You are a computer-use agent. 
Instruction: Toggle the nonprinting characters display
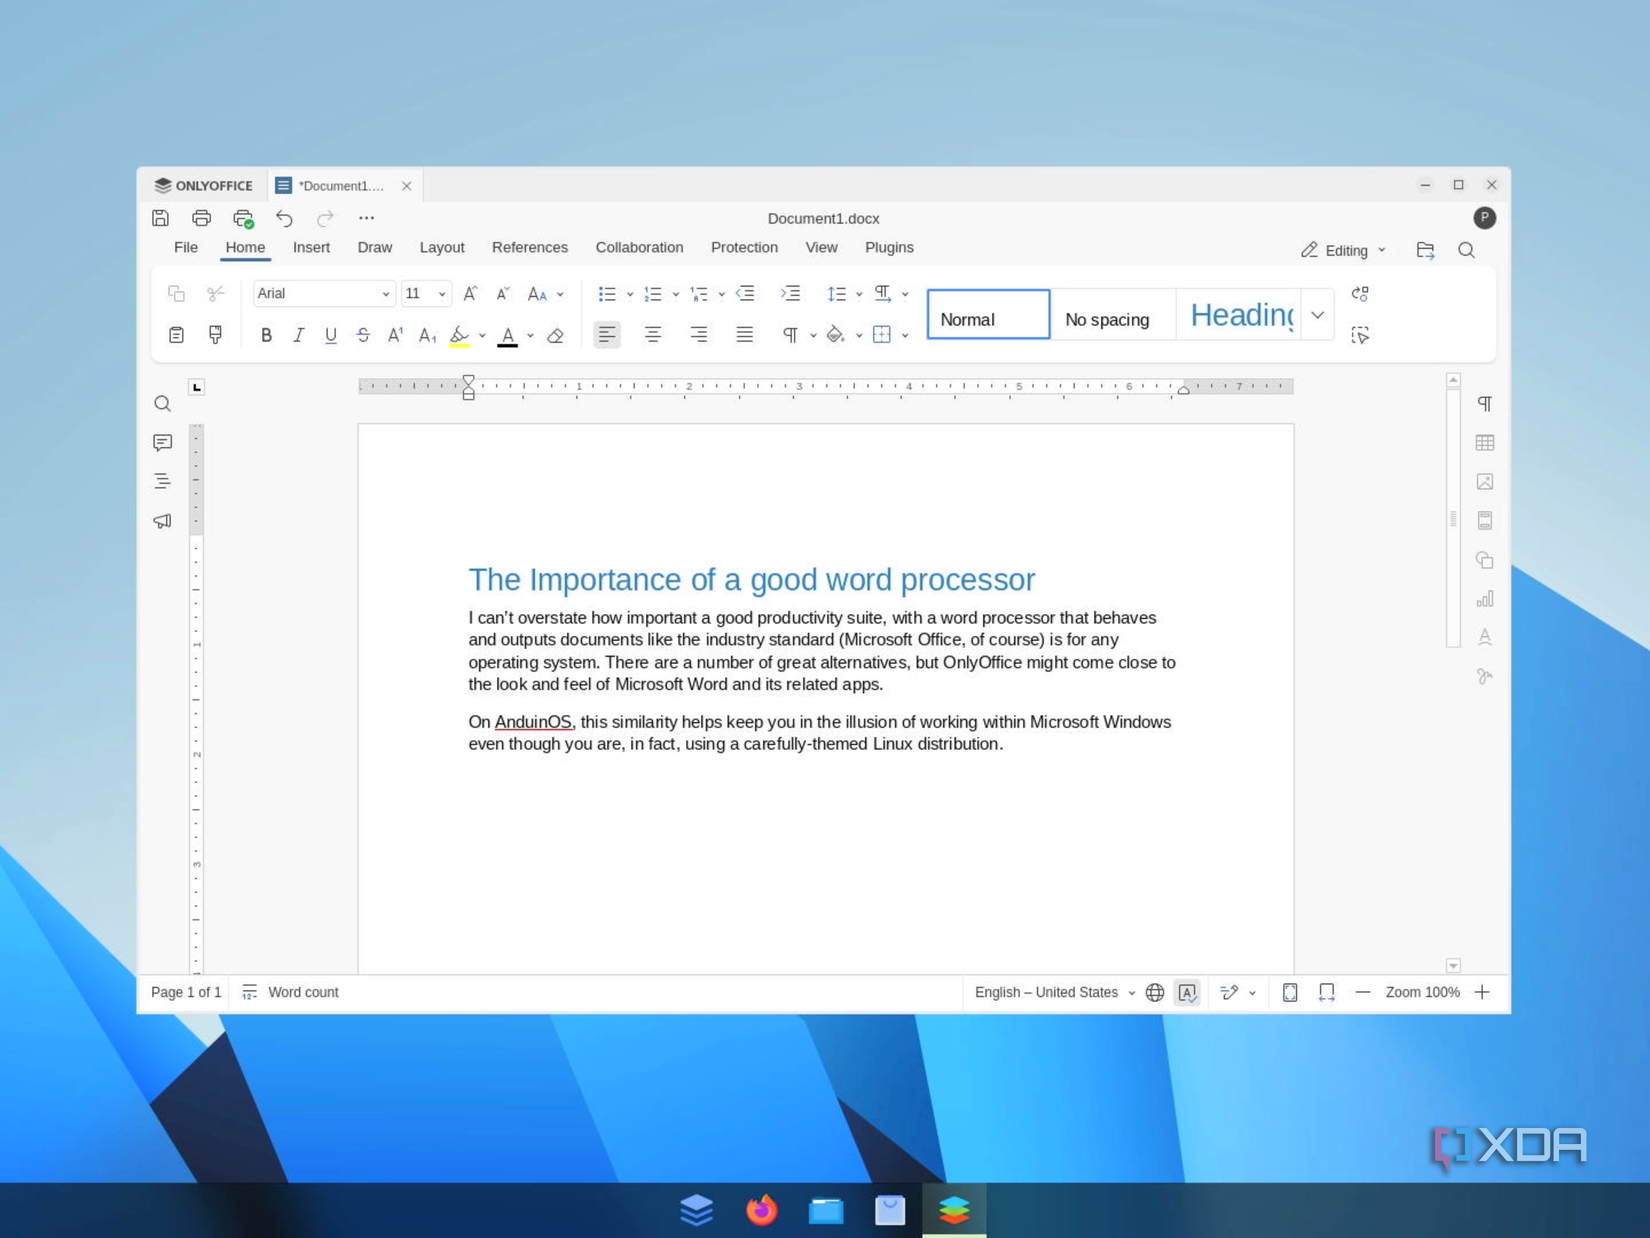pyautogui.click(x=791, y=335)
